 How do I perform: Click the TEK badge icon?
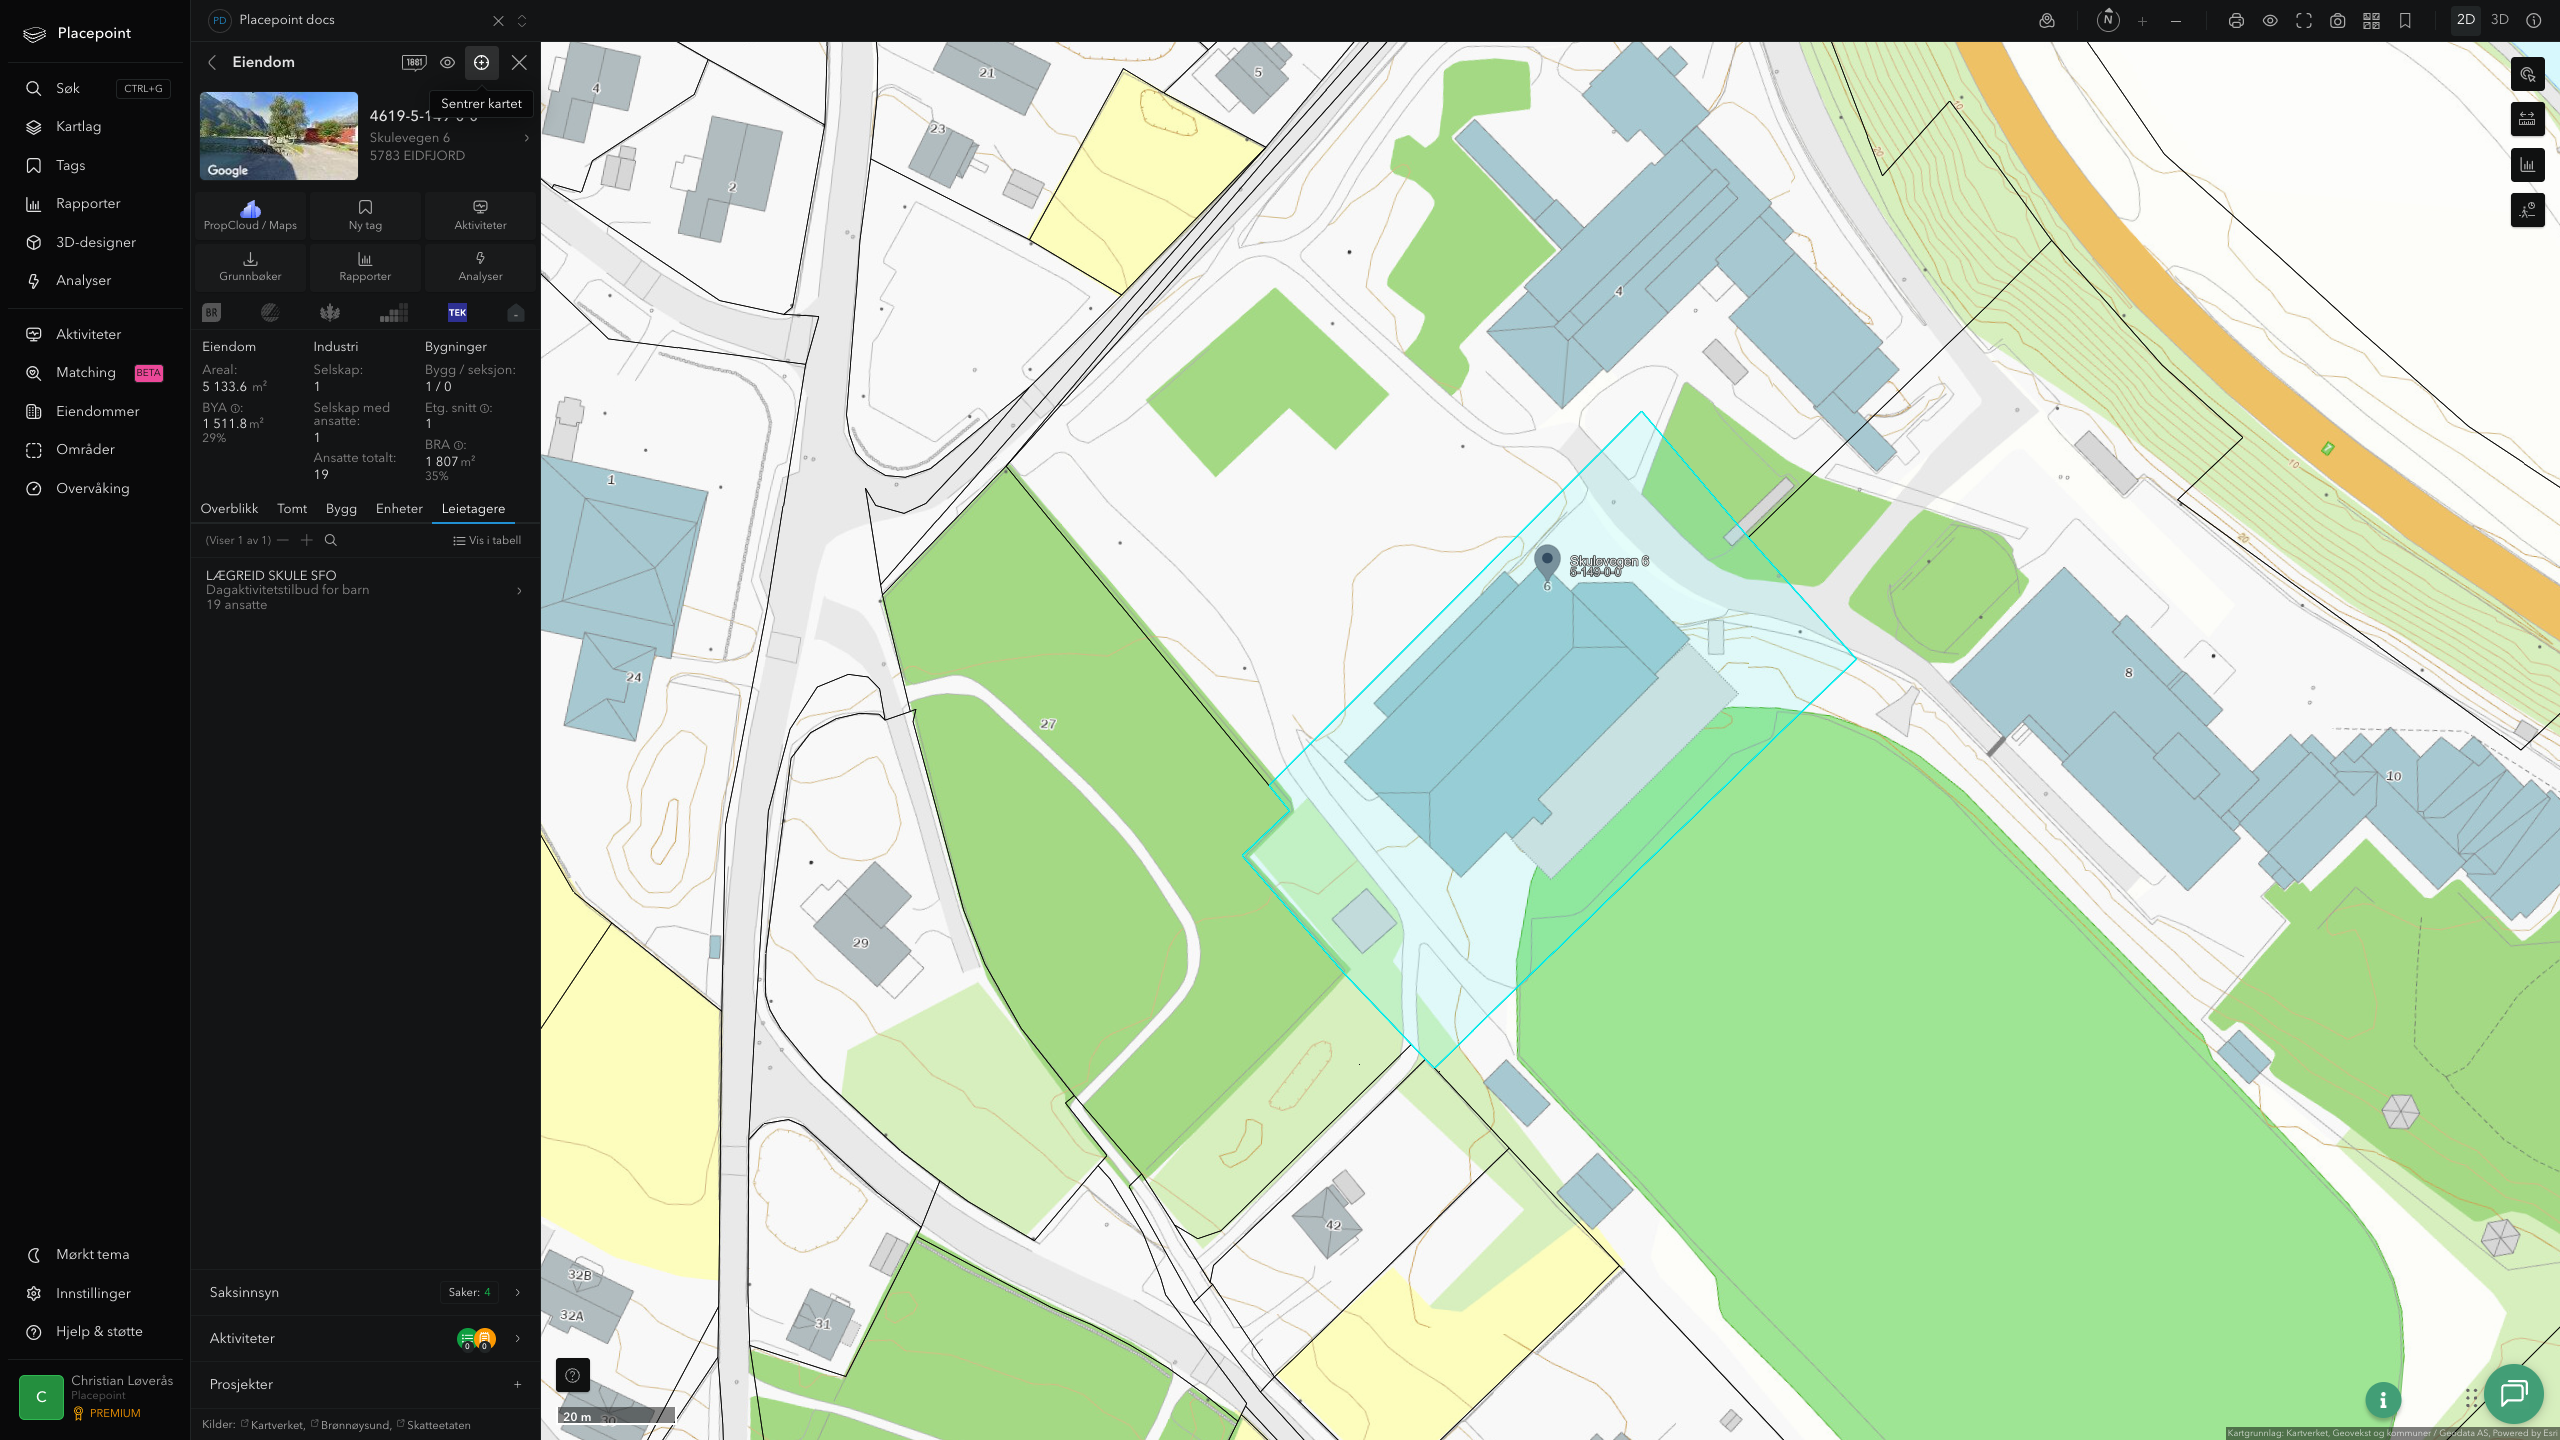coord(457,313)
